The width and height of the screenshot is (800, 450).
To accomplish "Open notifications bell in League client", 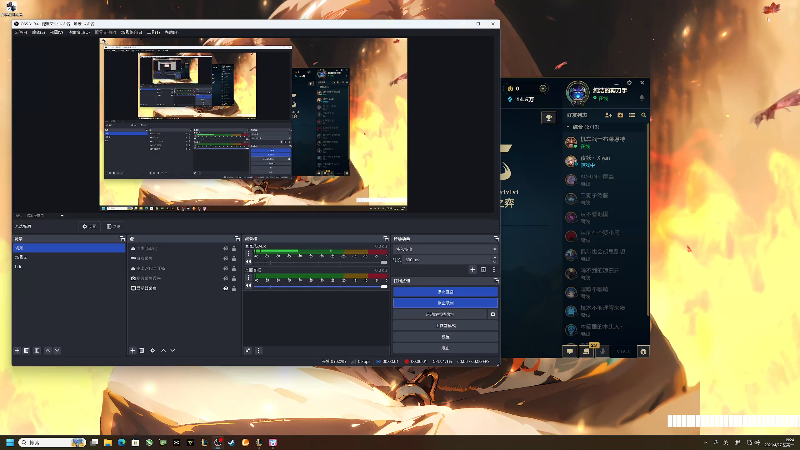I will pyautogui.click(x=642, y=97).
